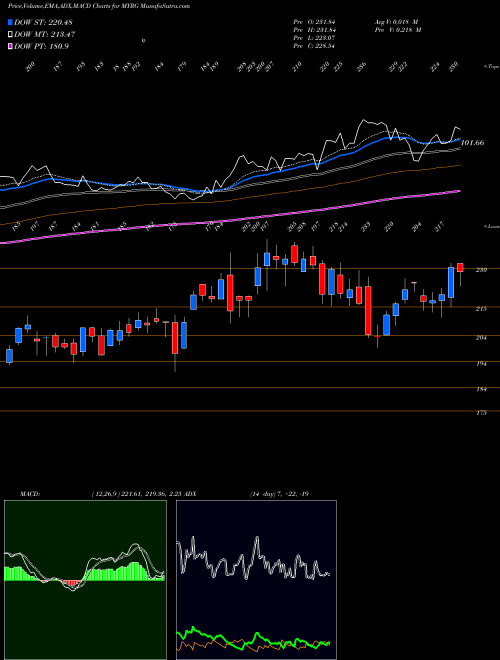This screenshot has width=500, height=660.
Task: Click the large red candle dropping to 204
Action: pyautogui.click(x=368, y=311)
